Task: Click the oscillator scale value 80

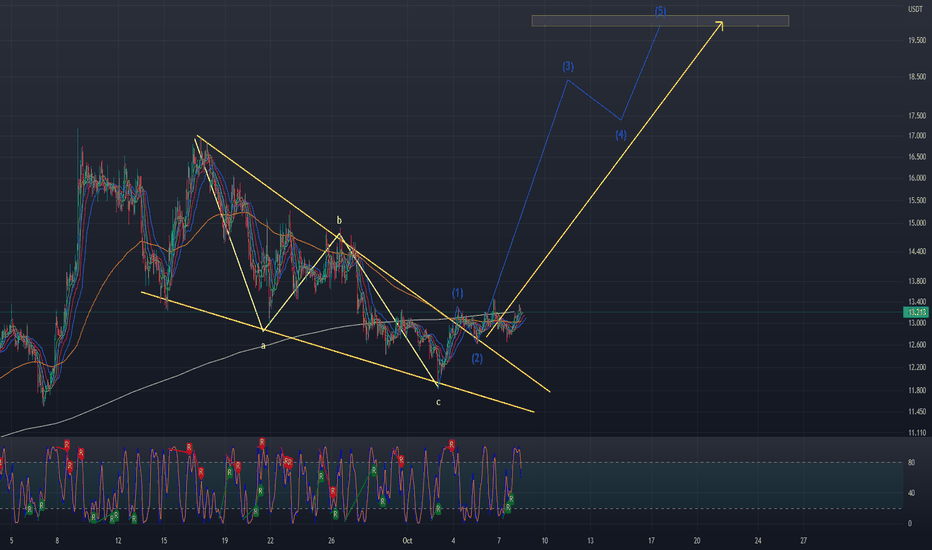Action: click(x=911, y=463)
